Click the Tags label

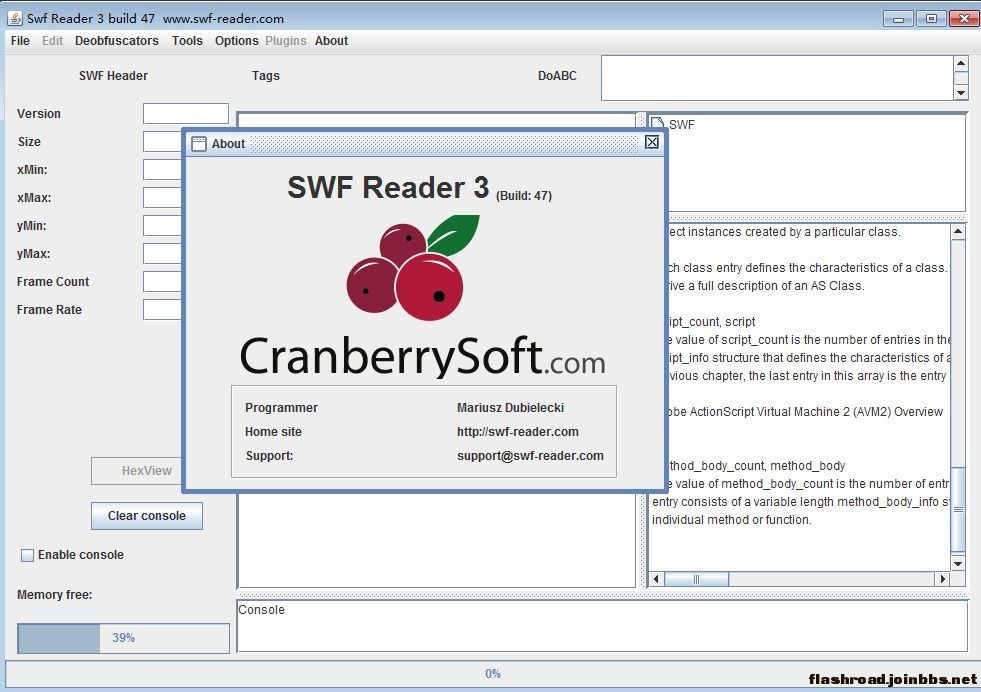pos(266,76)
